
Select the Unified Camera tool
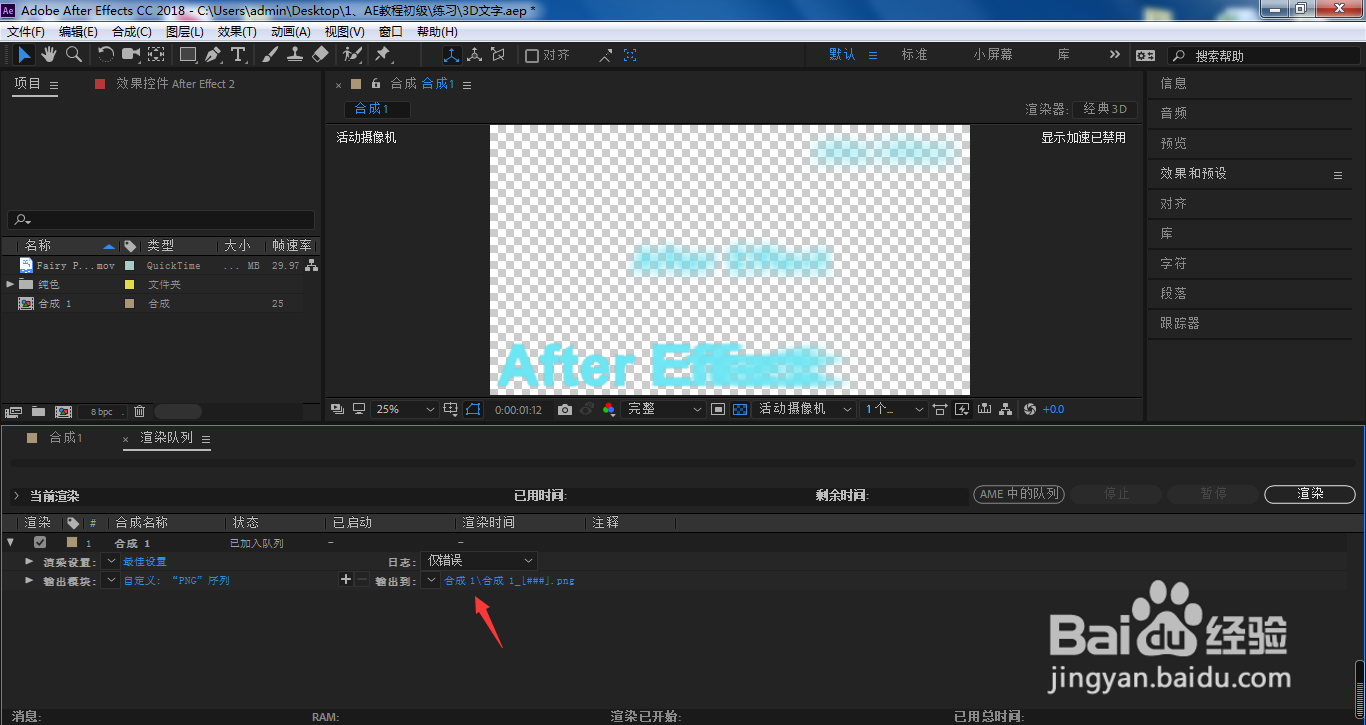point(131,54)
